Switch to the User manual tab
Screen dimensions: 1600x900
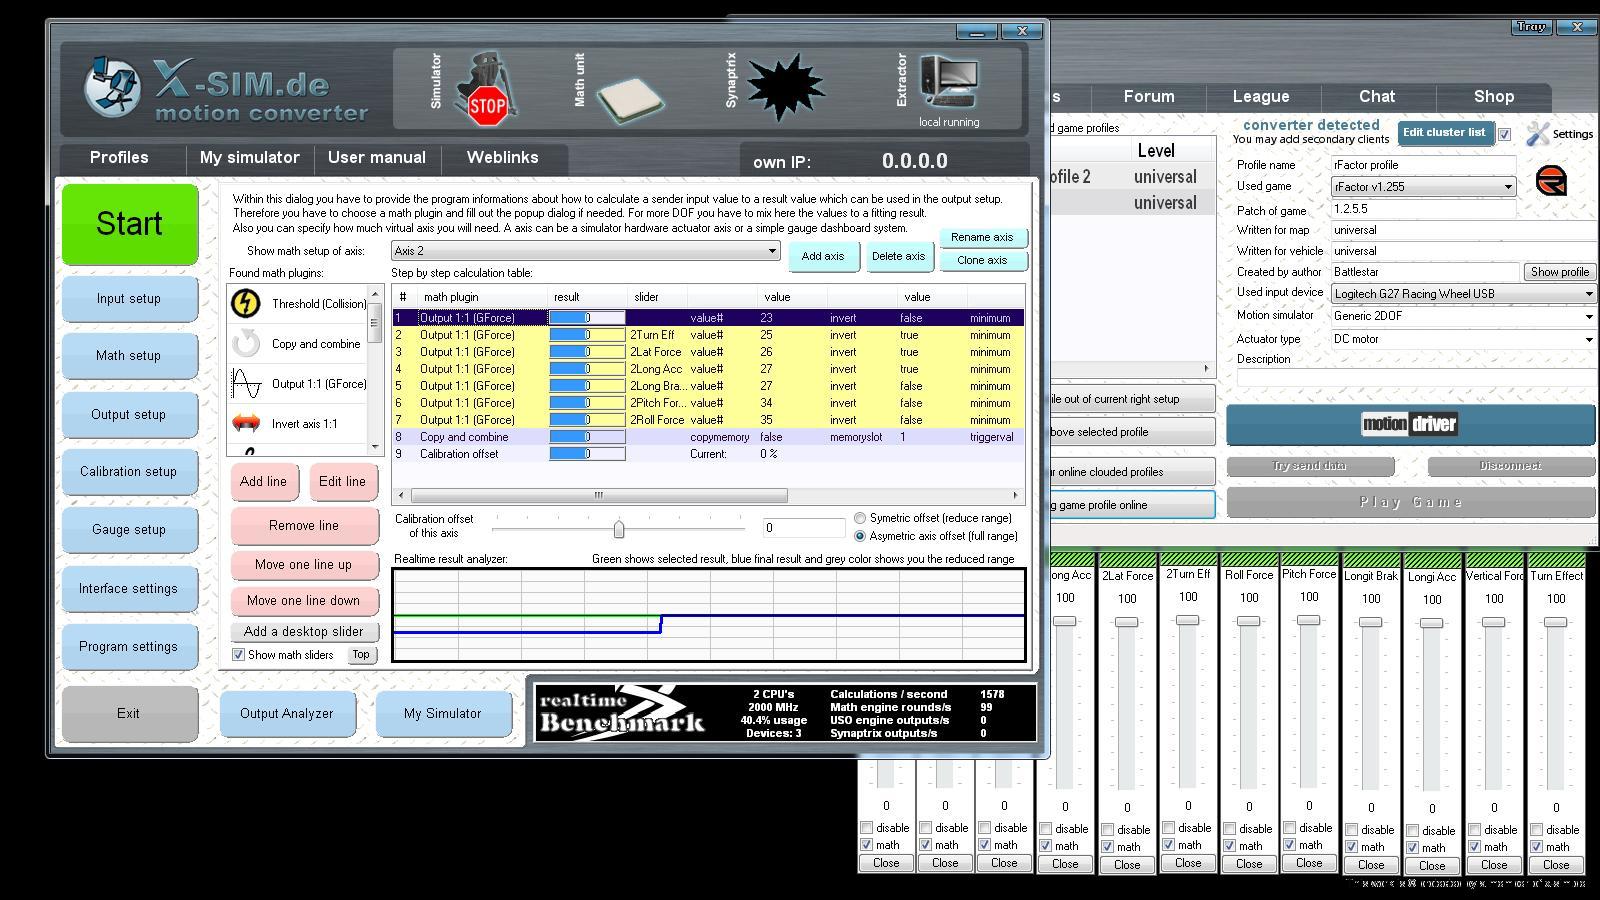(376, 158)
